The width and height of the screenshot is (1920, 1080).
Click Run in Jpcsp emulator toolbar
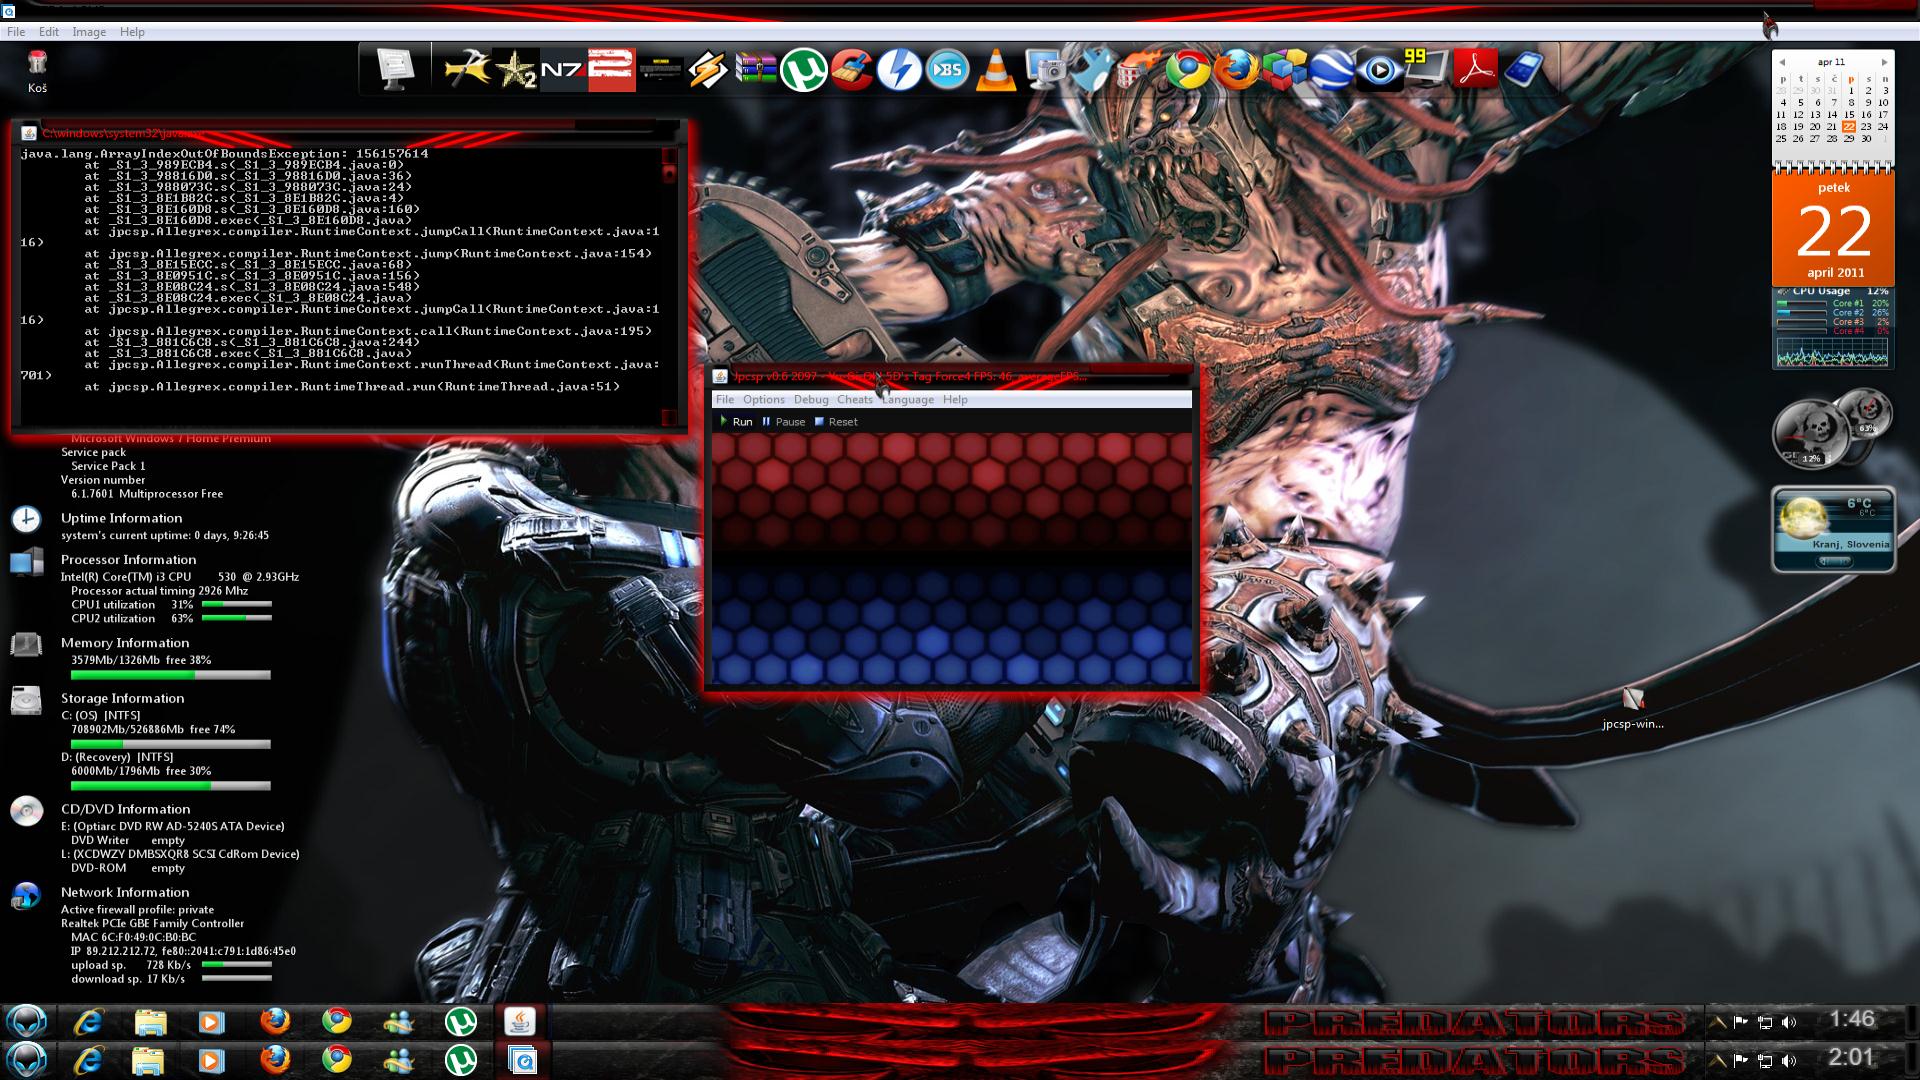735,422
